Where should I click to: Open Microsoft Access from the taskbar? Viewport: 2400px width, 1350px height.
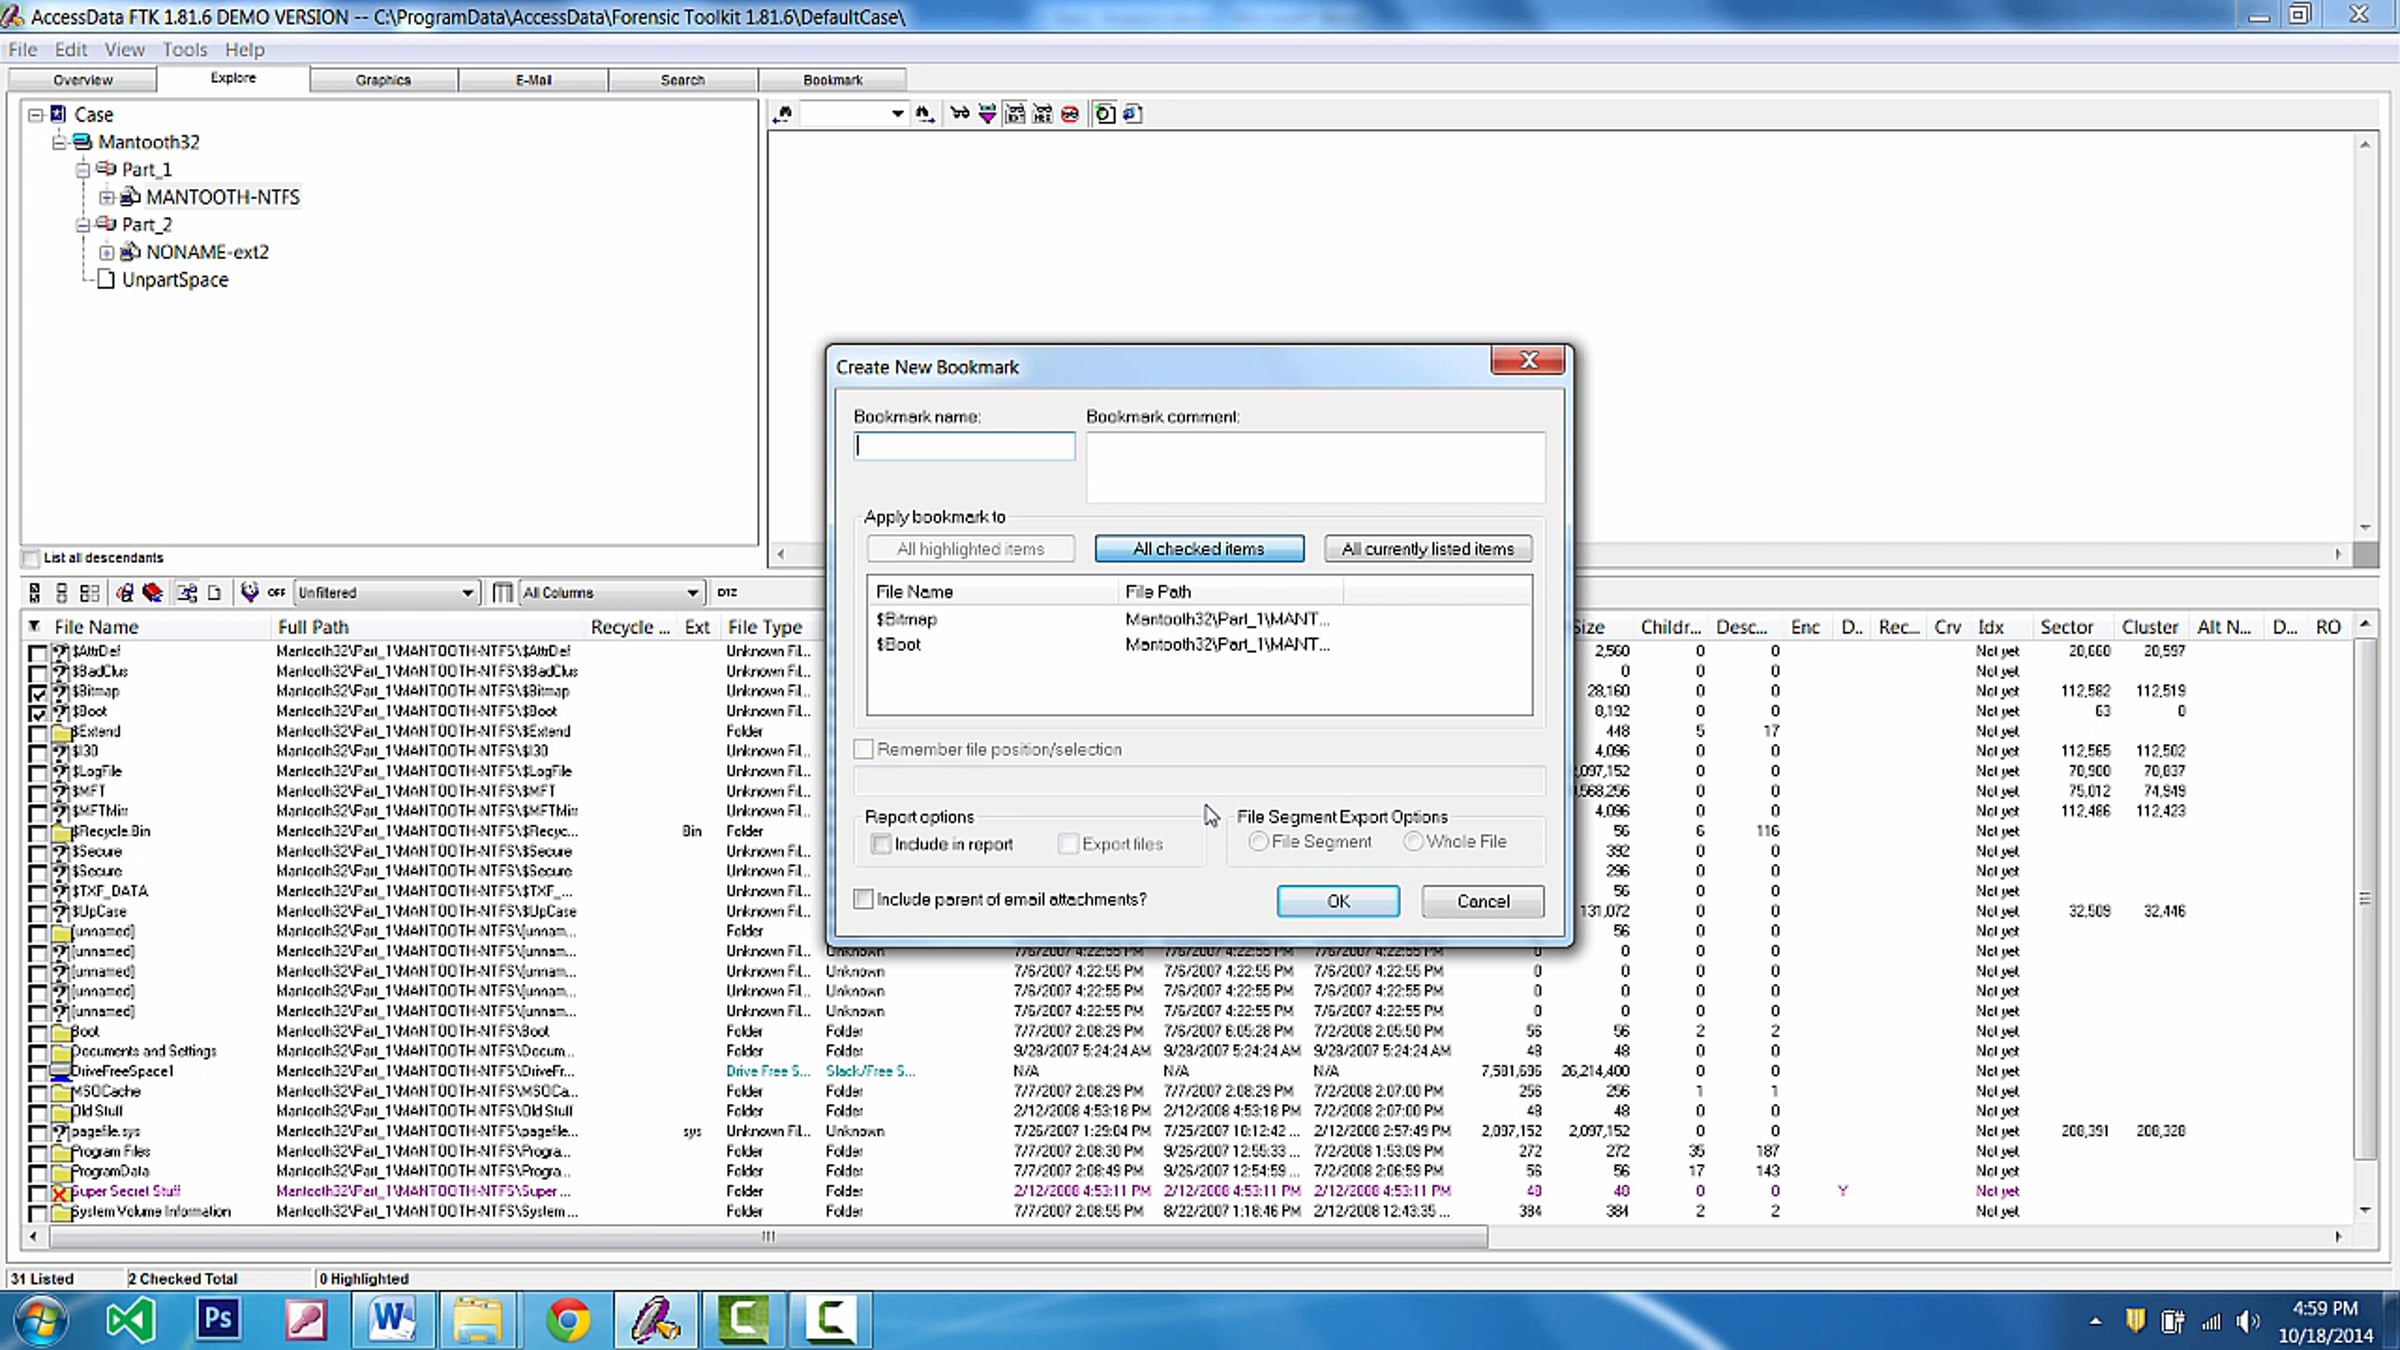306,1320
